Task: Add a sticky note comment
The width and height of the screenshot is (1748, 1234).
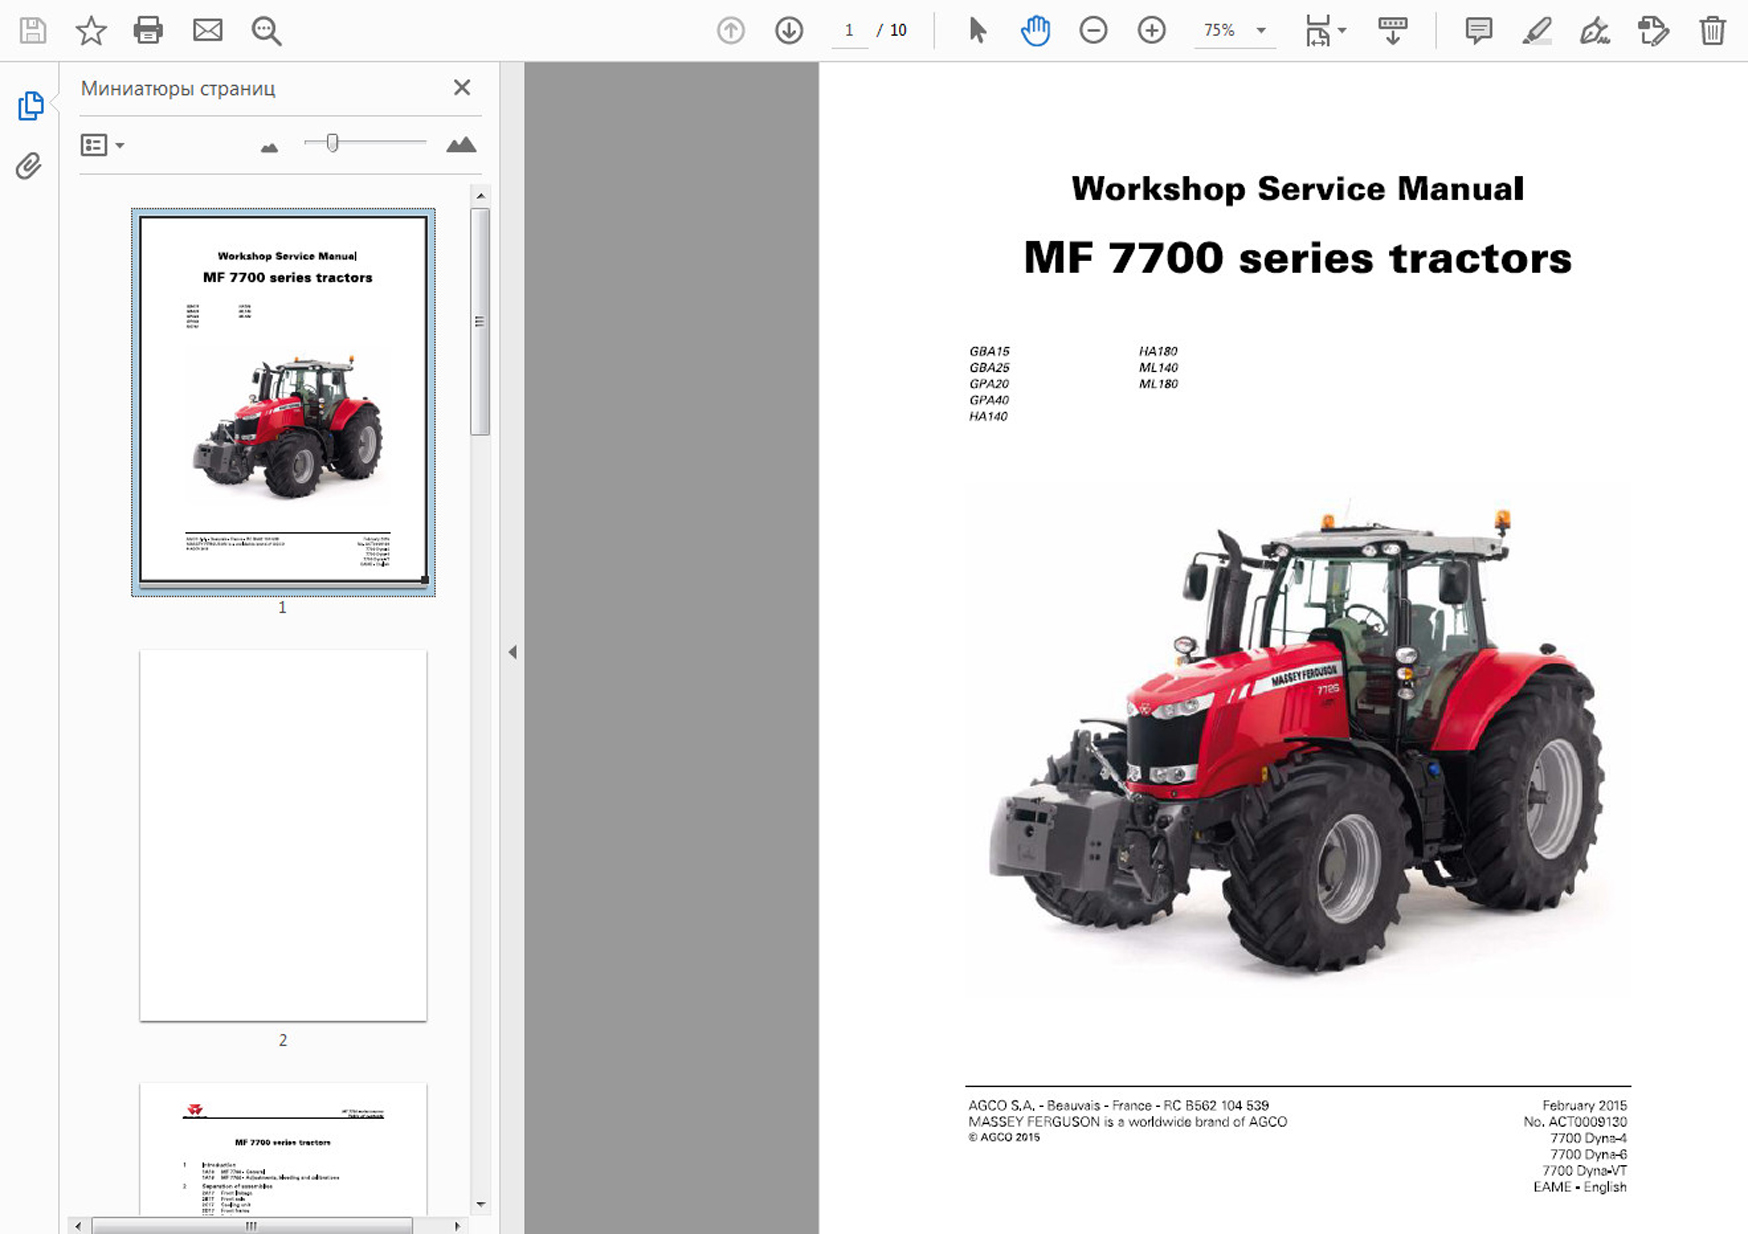Action: [x=1478, y=30]
